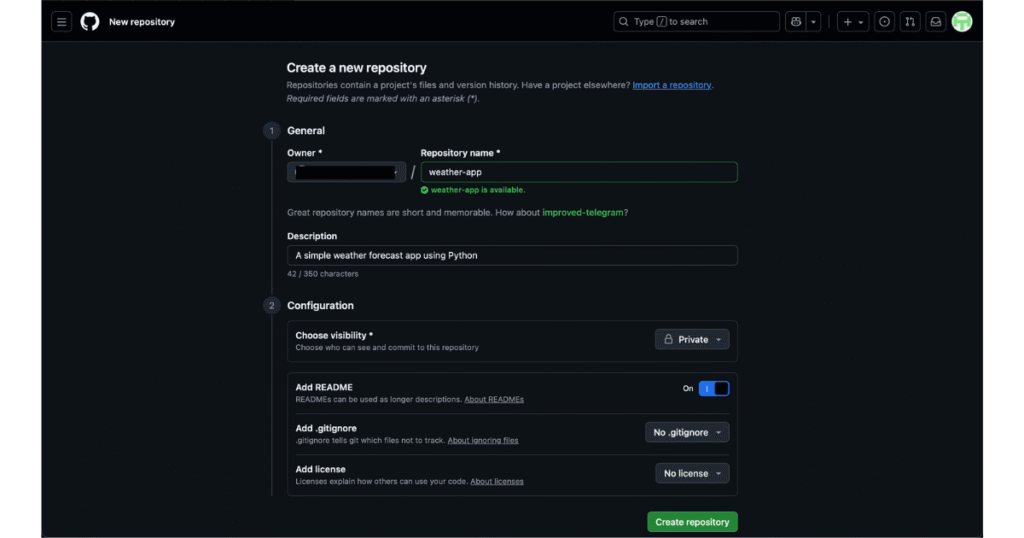This screenshot has height=538, width=1024.
Task: Open the Private visibility dropdown
Action: click(x=692, y=340)
